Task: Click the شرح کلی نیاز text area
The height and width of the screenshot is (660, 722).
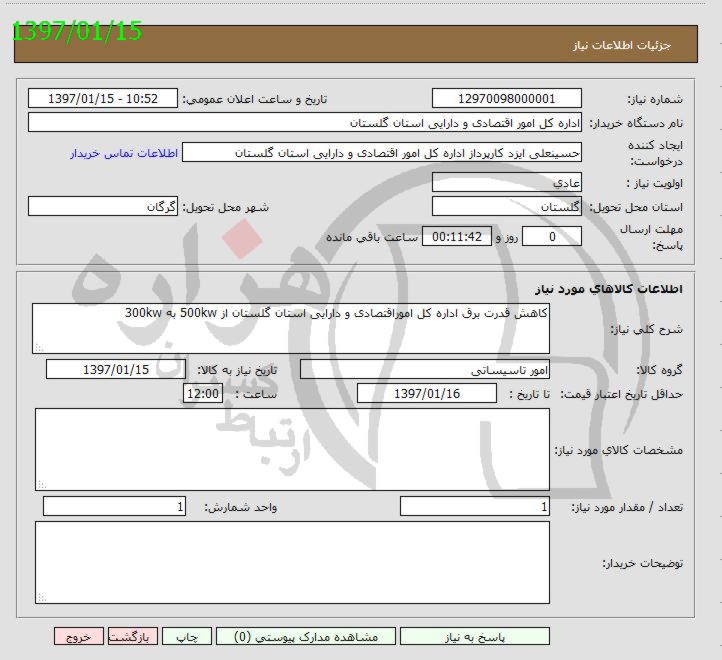Action: click(291, 328)
